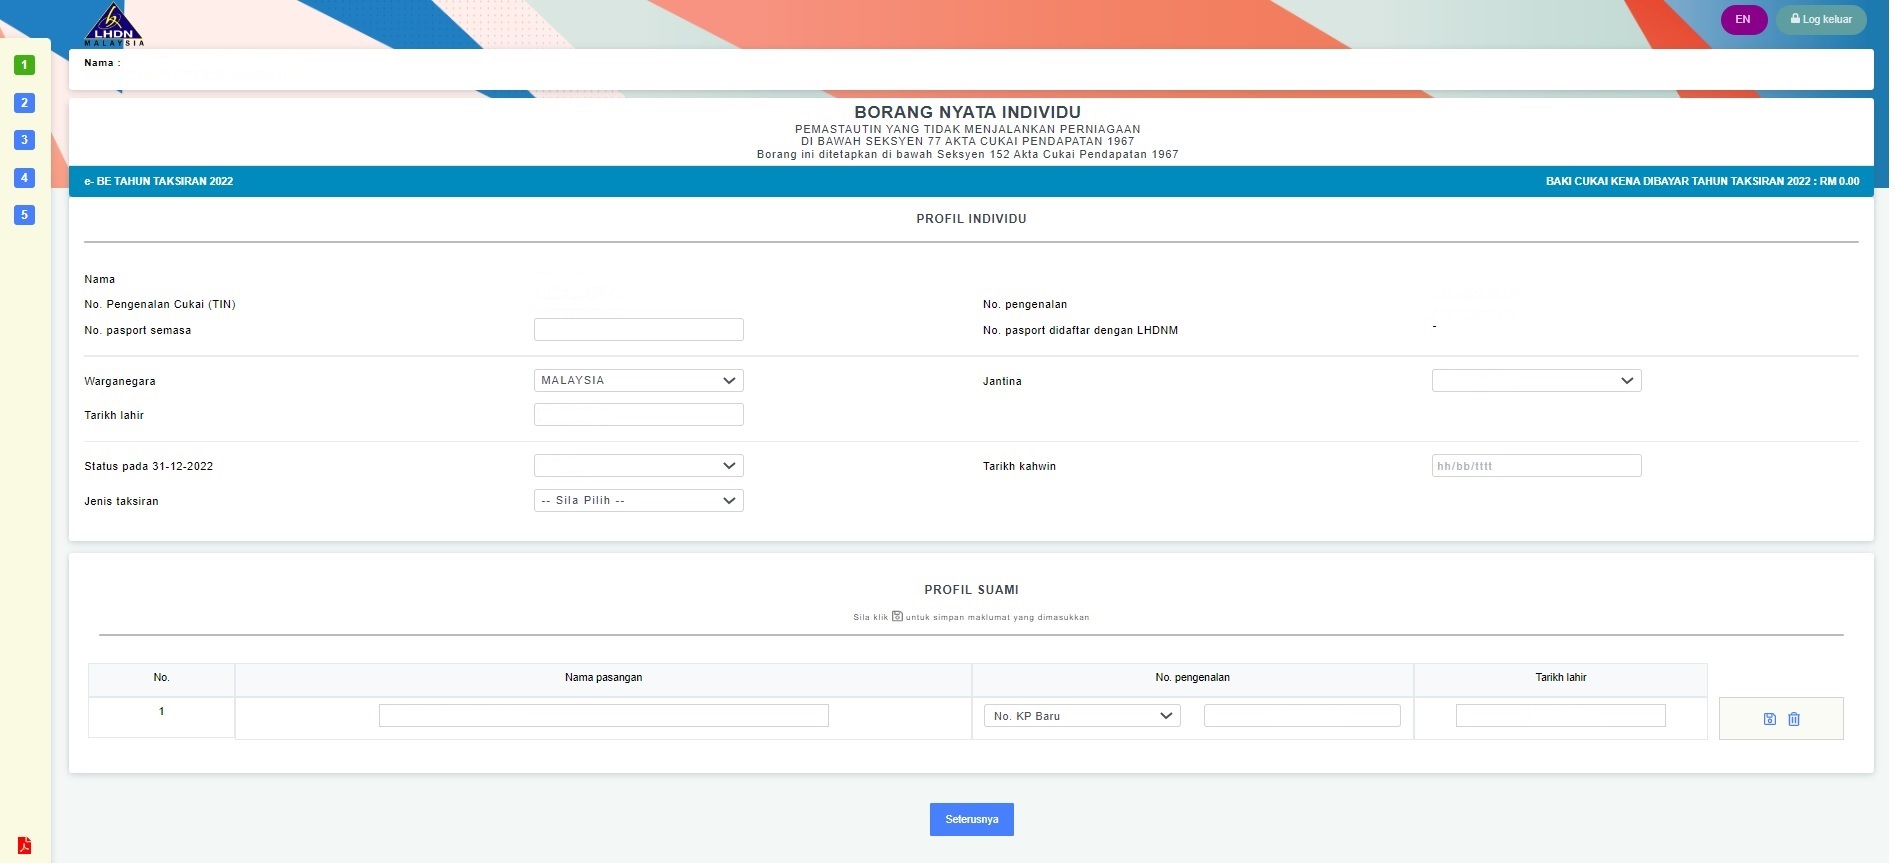Expand the Jenis taksiran Sila Pilih dropdown
1895x864 pixels.
tap(638, 501)
